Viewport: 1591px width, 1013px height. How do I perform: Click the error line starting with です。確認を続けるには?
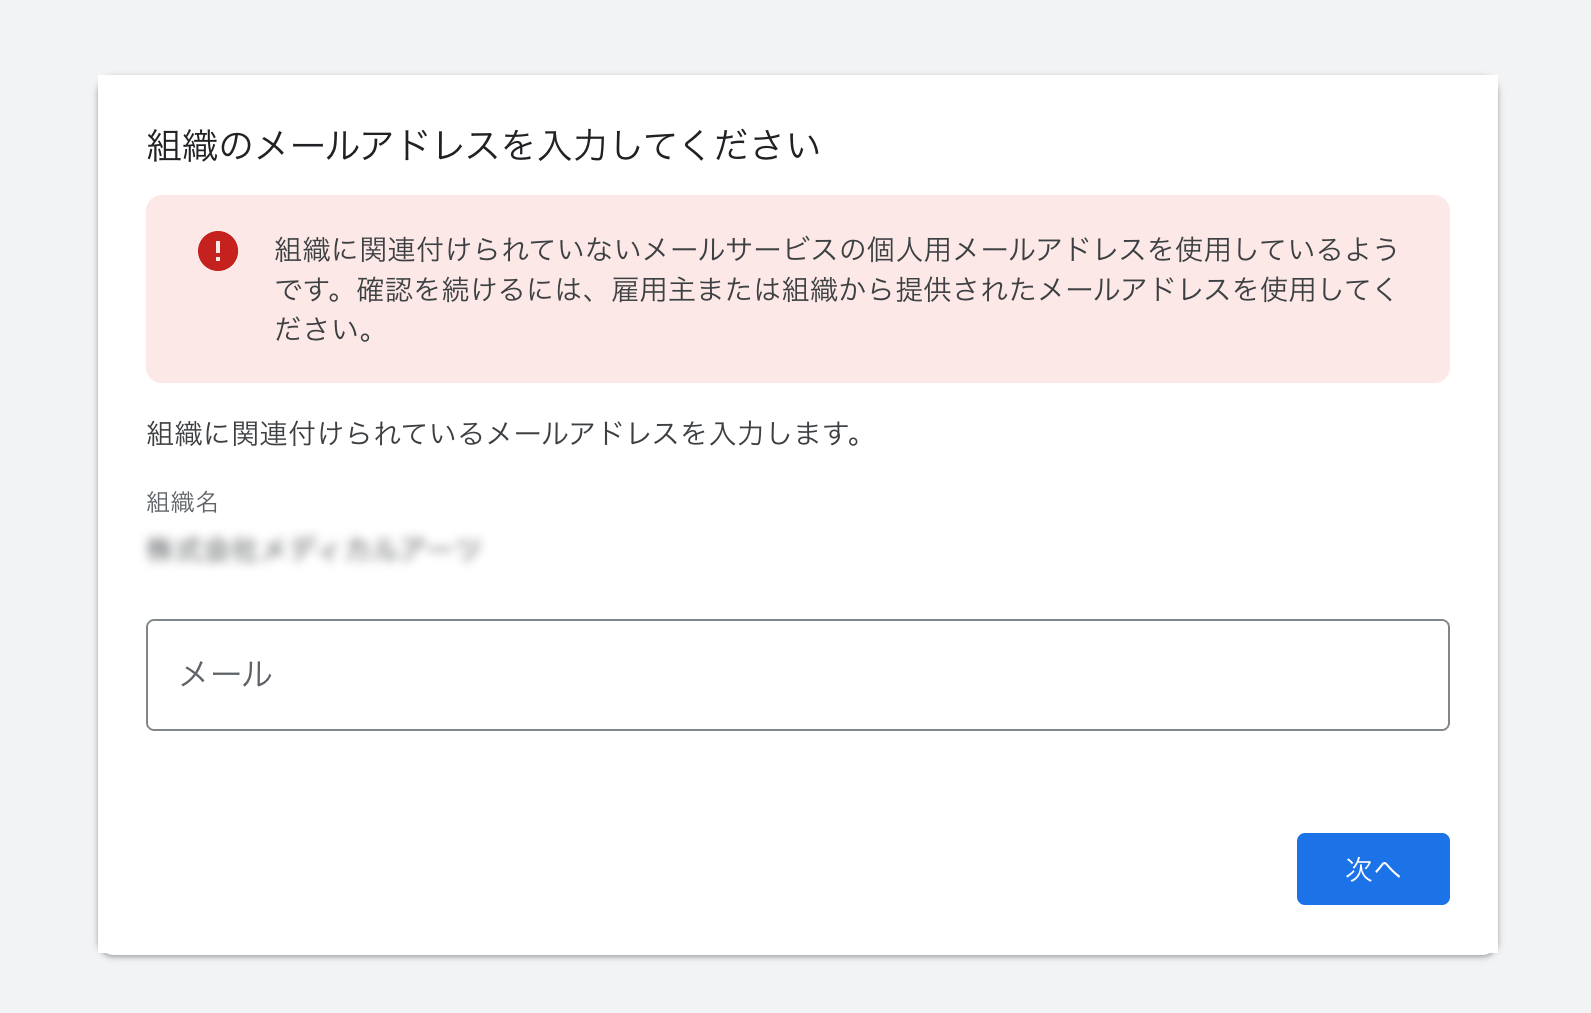pyautogui.click(x=835, y=290)
